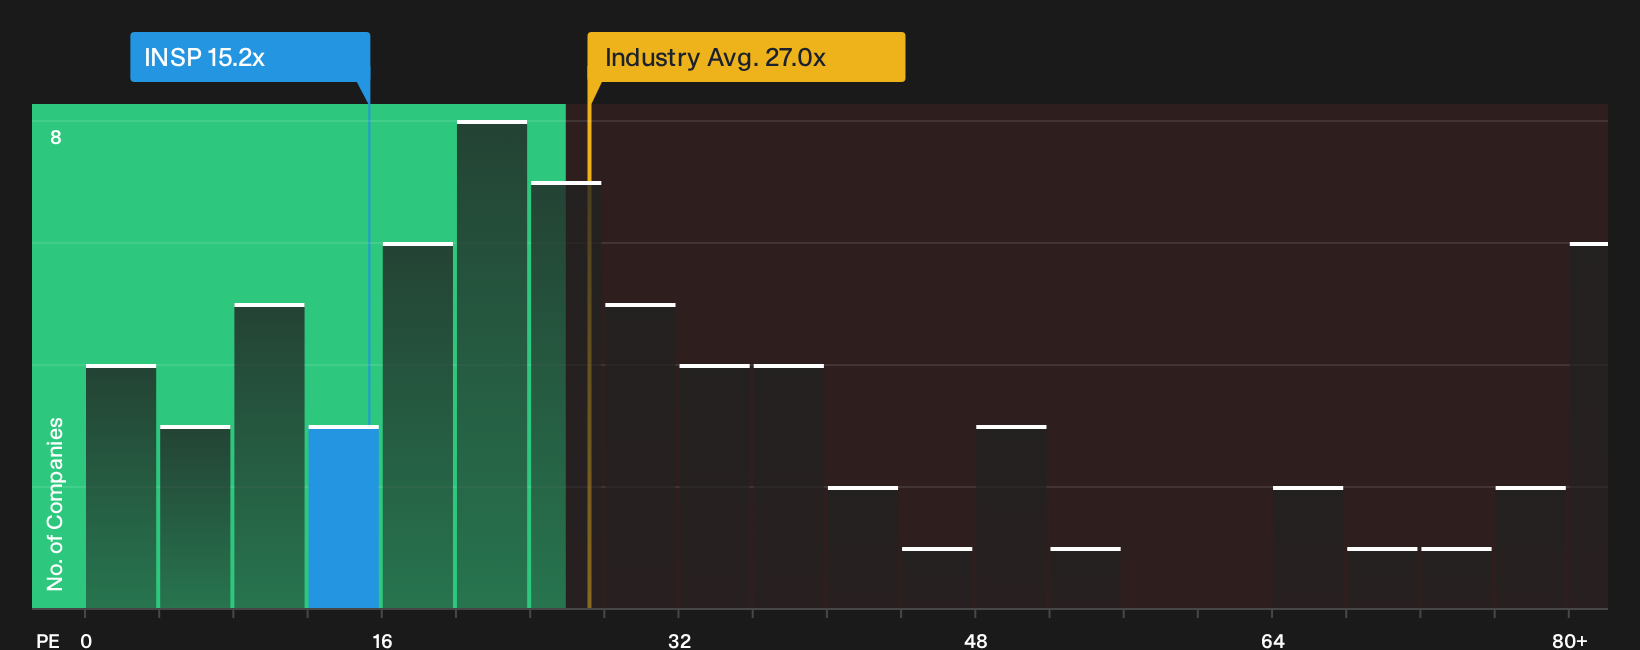
Task: Click the INSP 15.2x label
Action: (x=250, y=57)
